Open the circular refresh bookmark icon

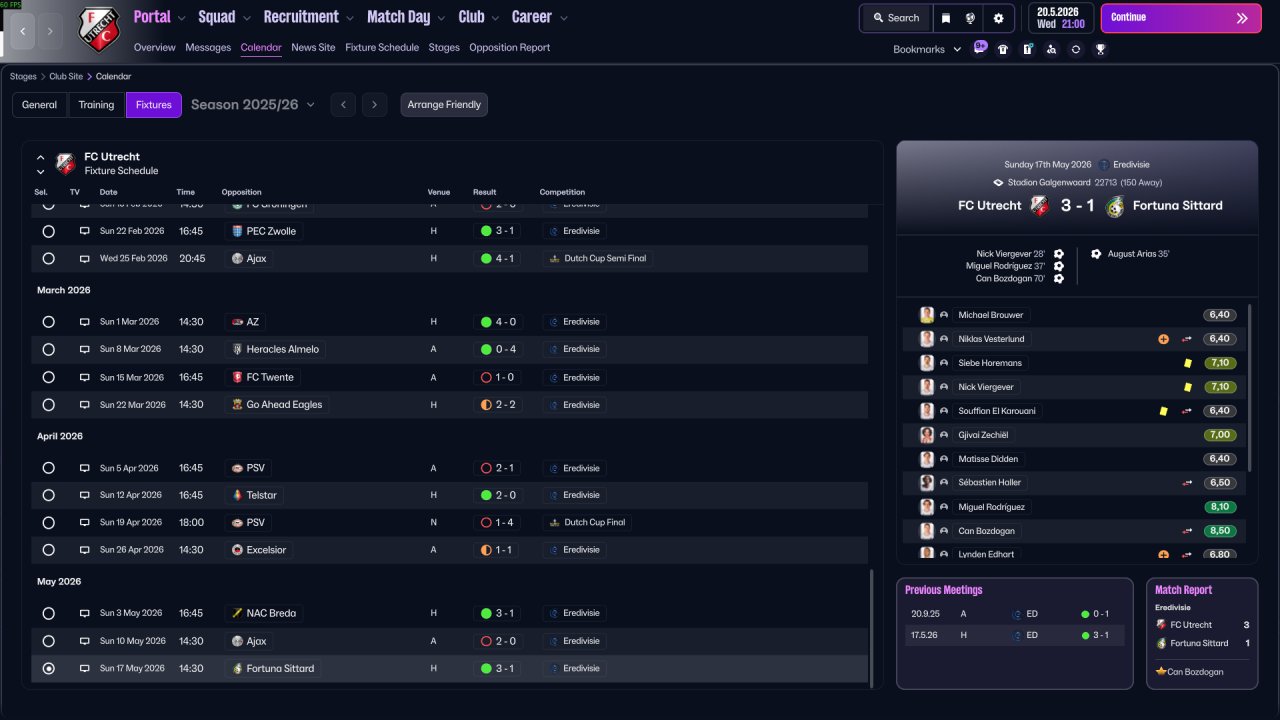(1075, 49)
